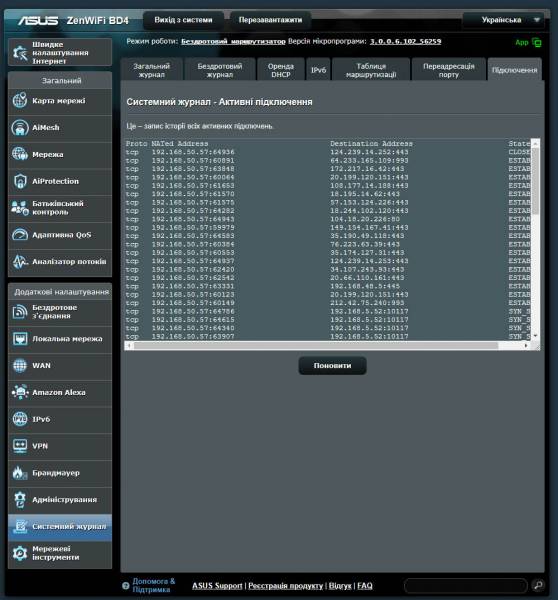Click the log scrollbar down arrow

[x=535, y=336]
